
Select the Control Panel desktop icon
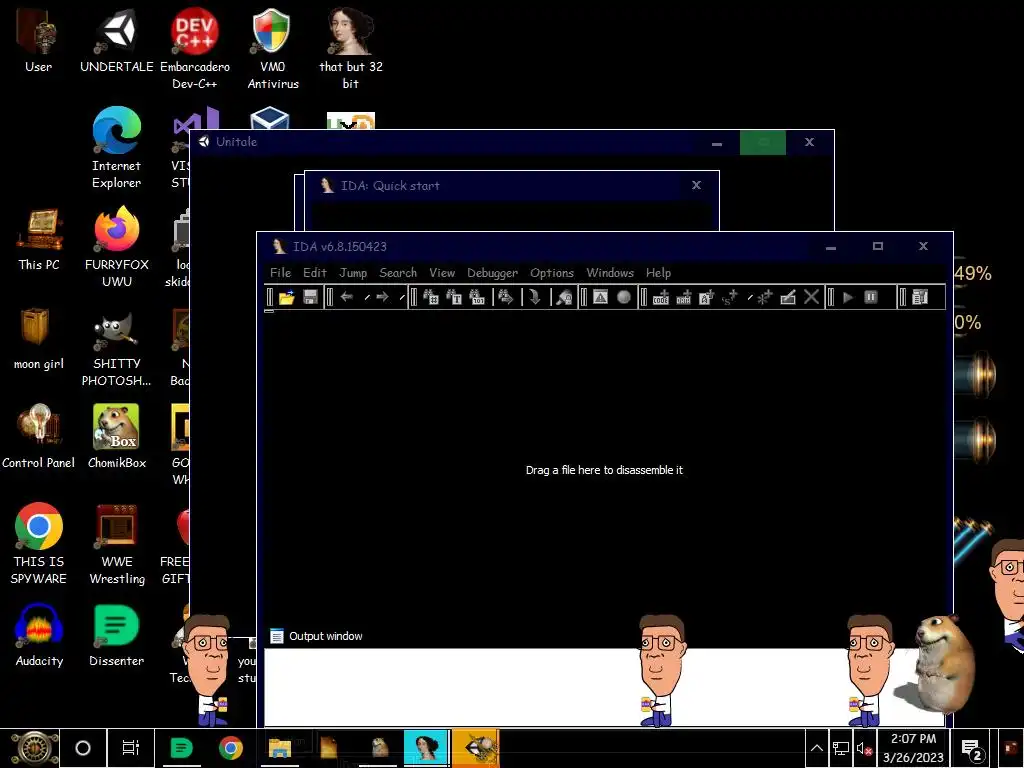pyautogui.click(x=39, y=437)
